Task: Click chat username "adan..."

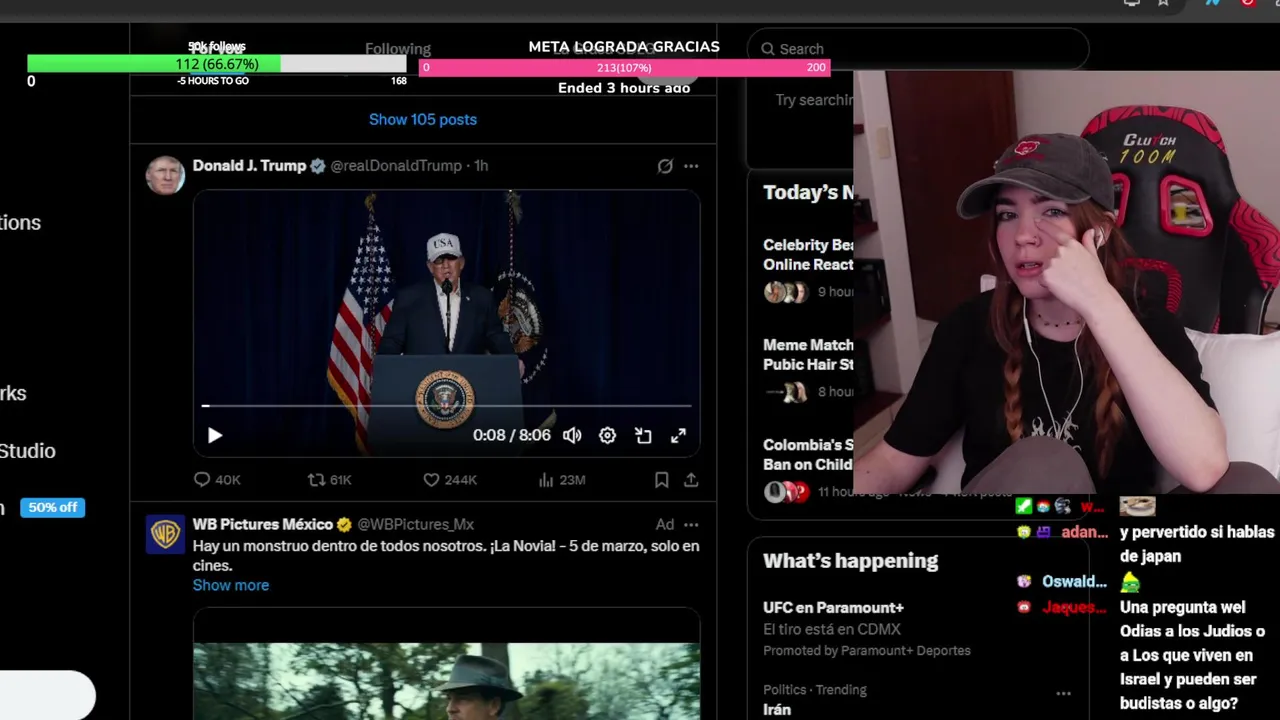Action: (x=1085, y=532)
